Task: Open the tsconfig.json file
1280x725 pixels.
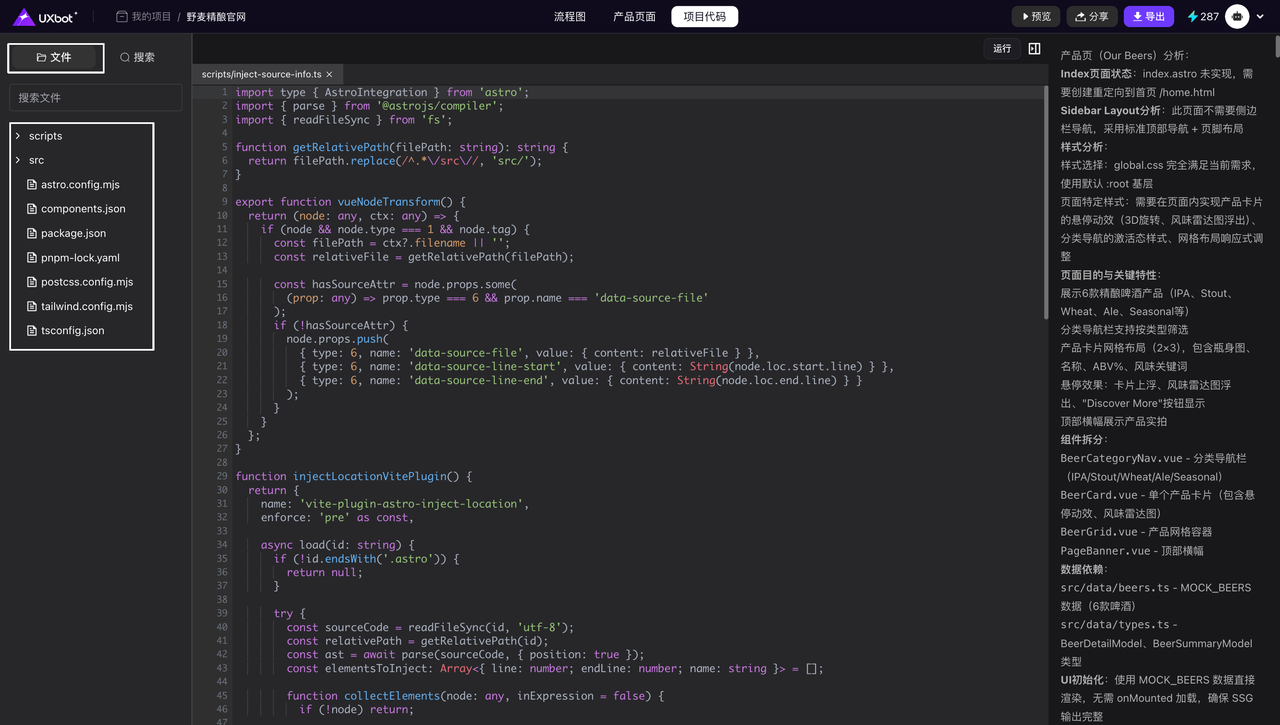Action: (x=72, y=331)
